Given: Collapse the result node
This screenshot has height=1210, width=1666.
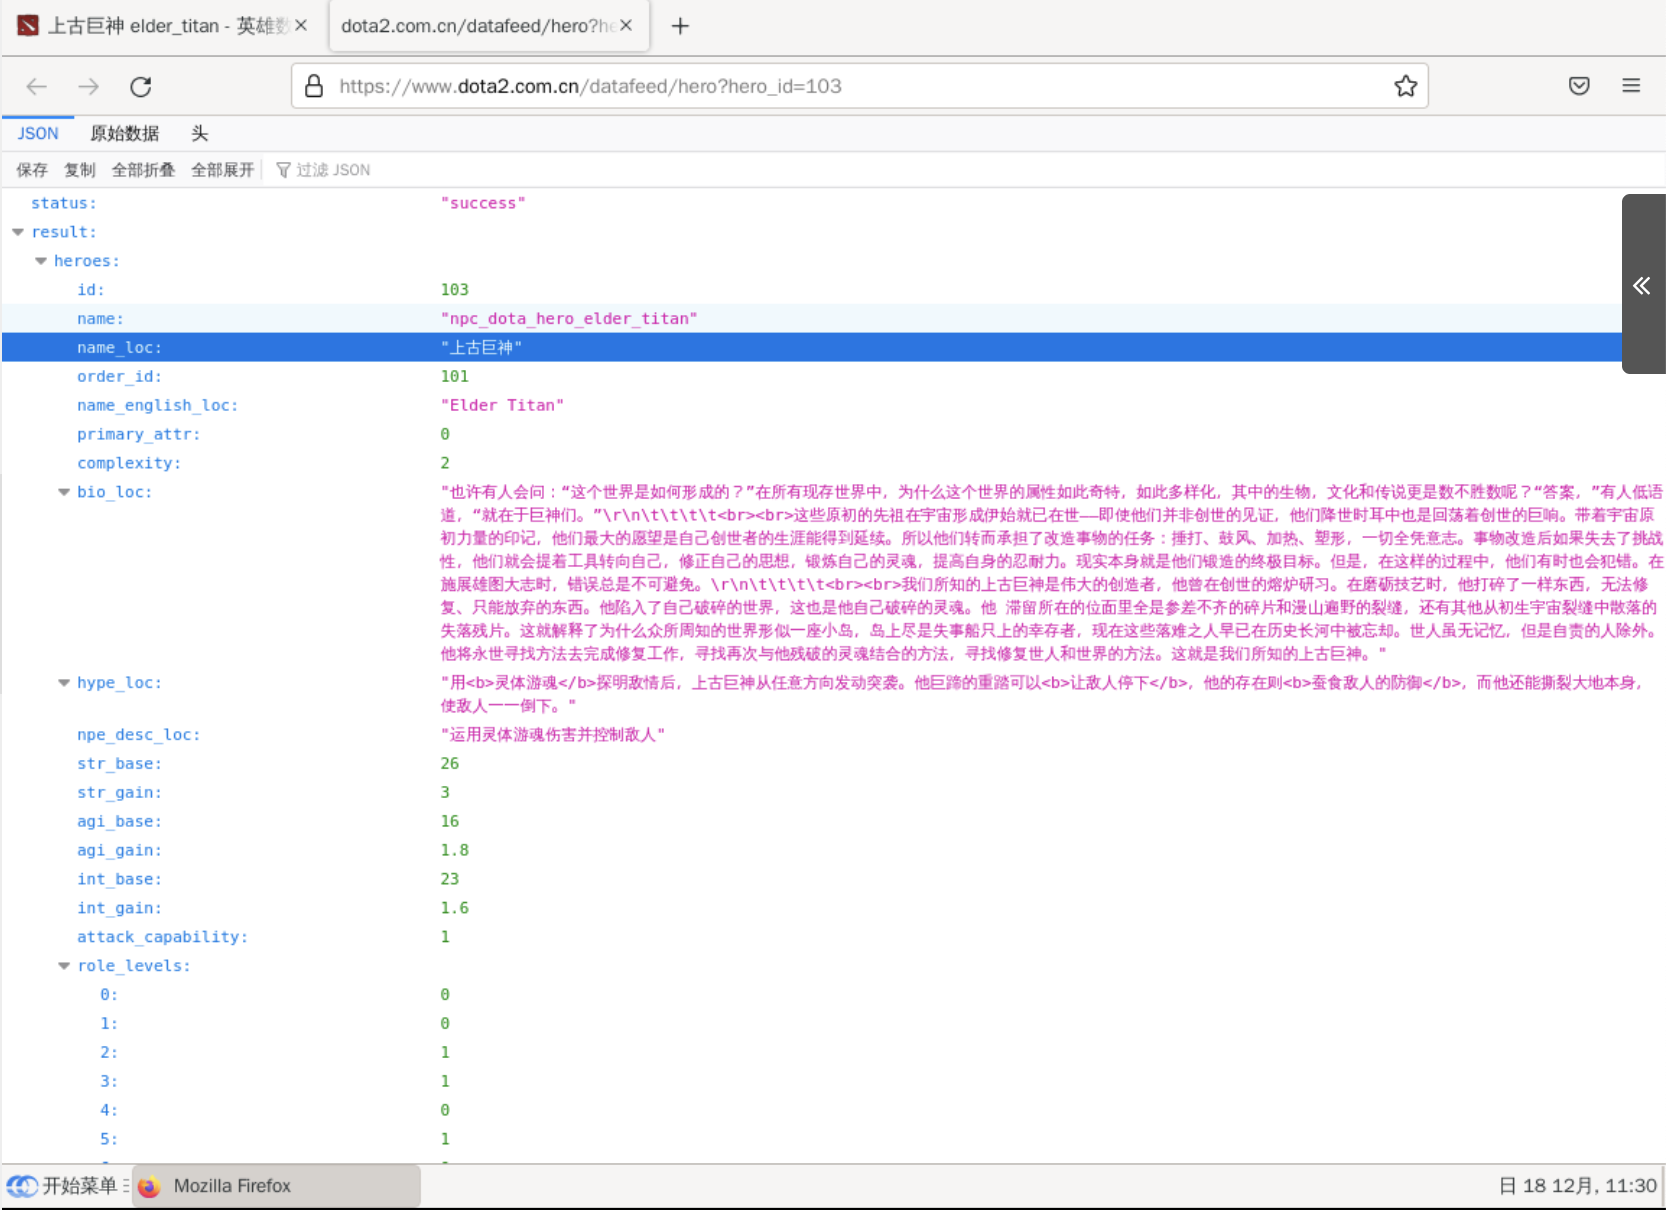Looking at the screenshot, I should [18, 232].
